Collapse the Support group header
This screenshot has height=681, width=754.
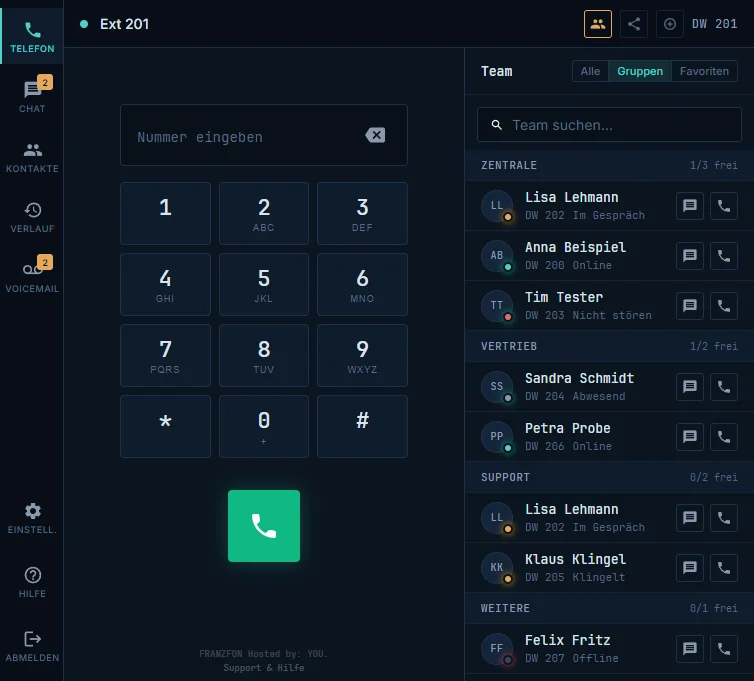point(609,477)
